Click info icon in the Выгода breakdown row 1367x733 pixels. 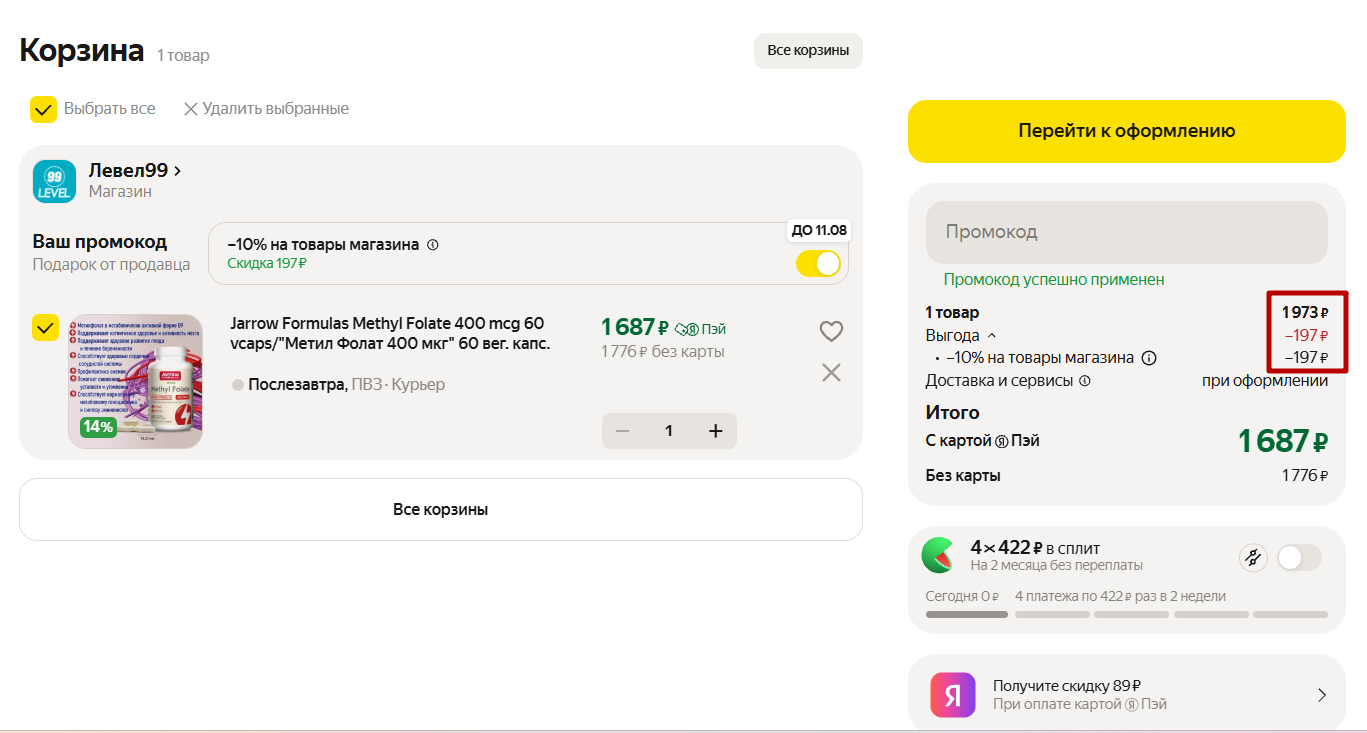pos(1149,358)
